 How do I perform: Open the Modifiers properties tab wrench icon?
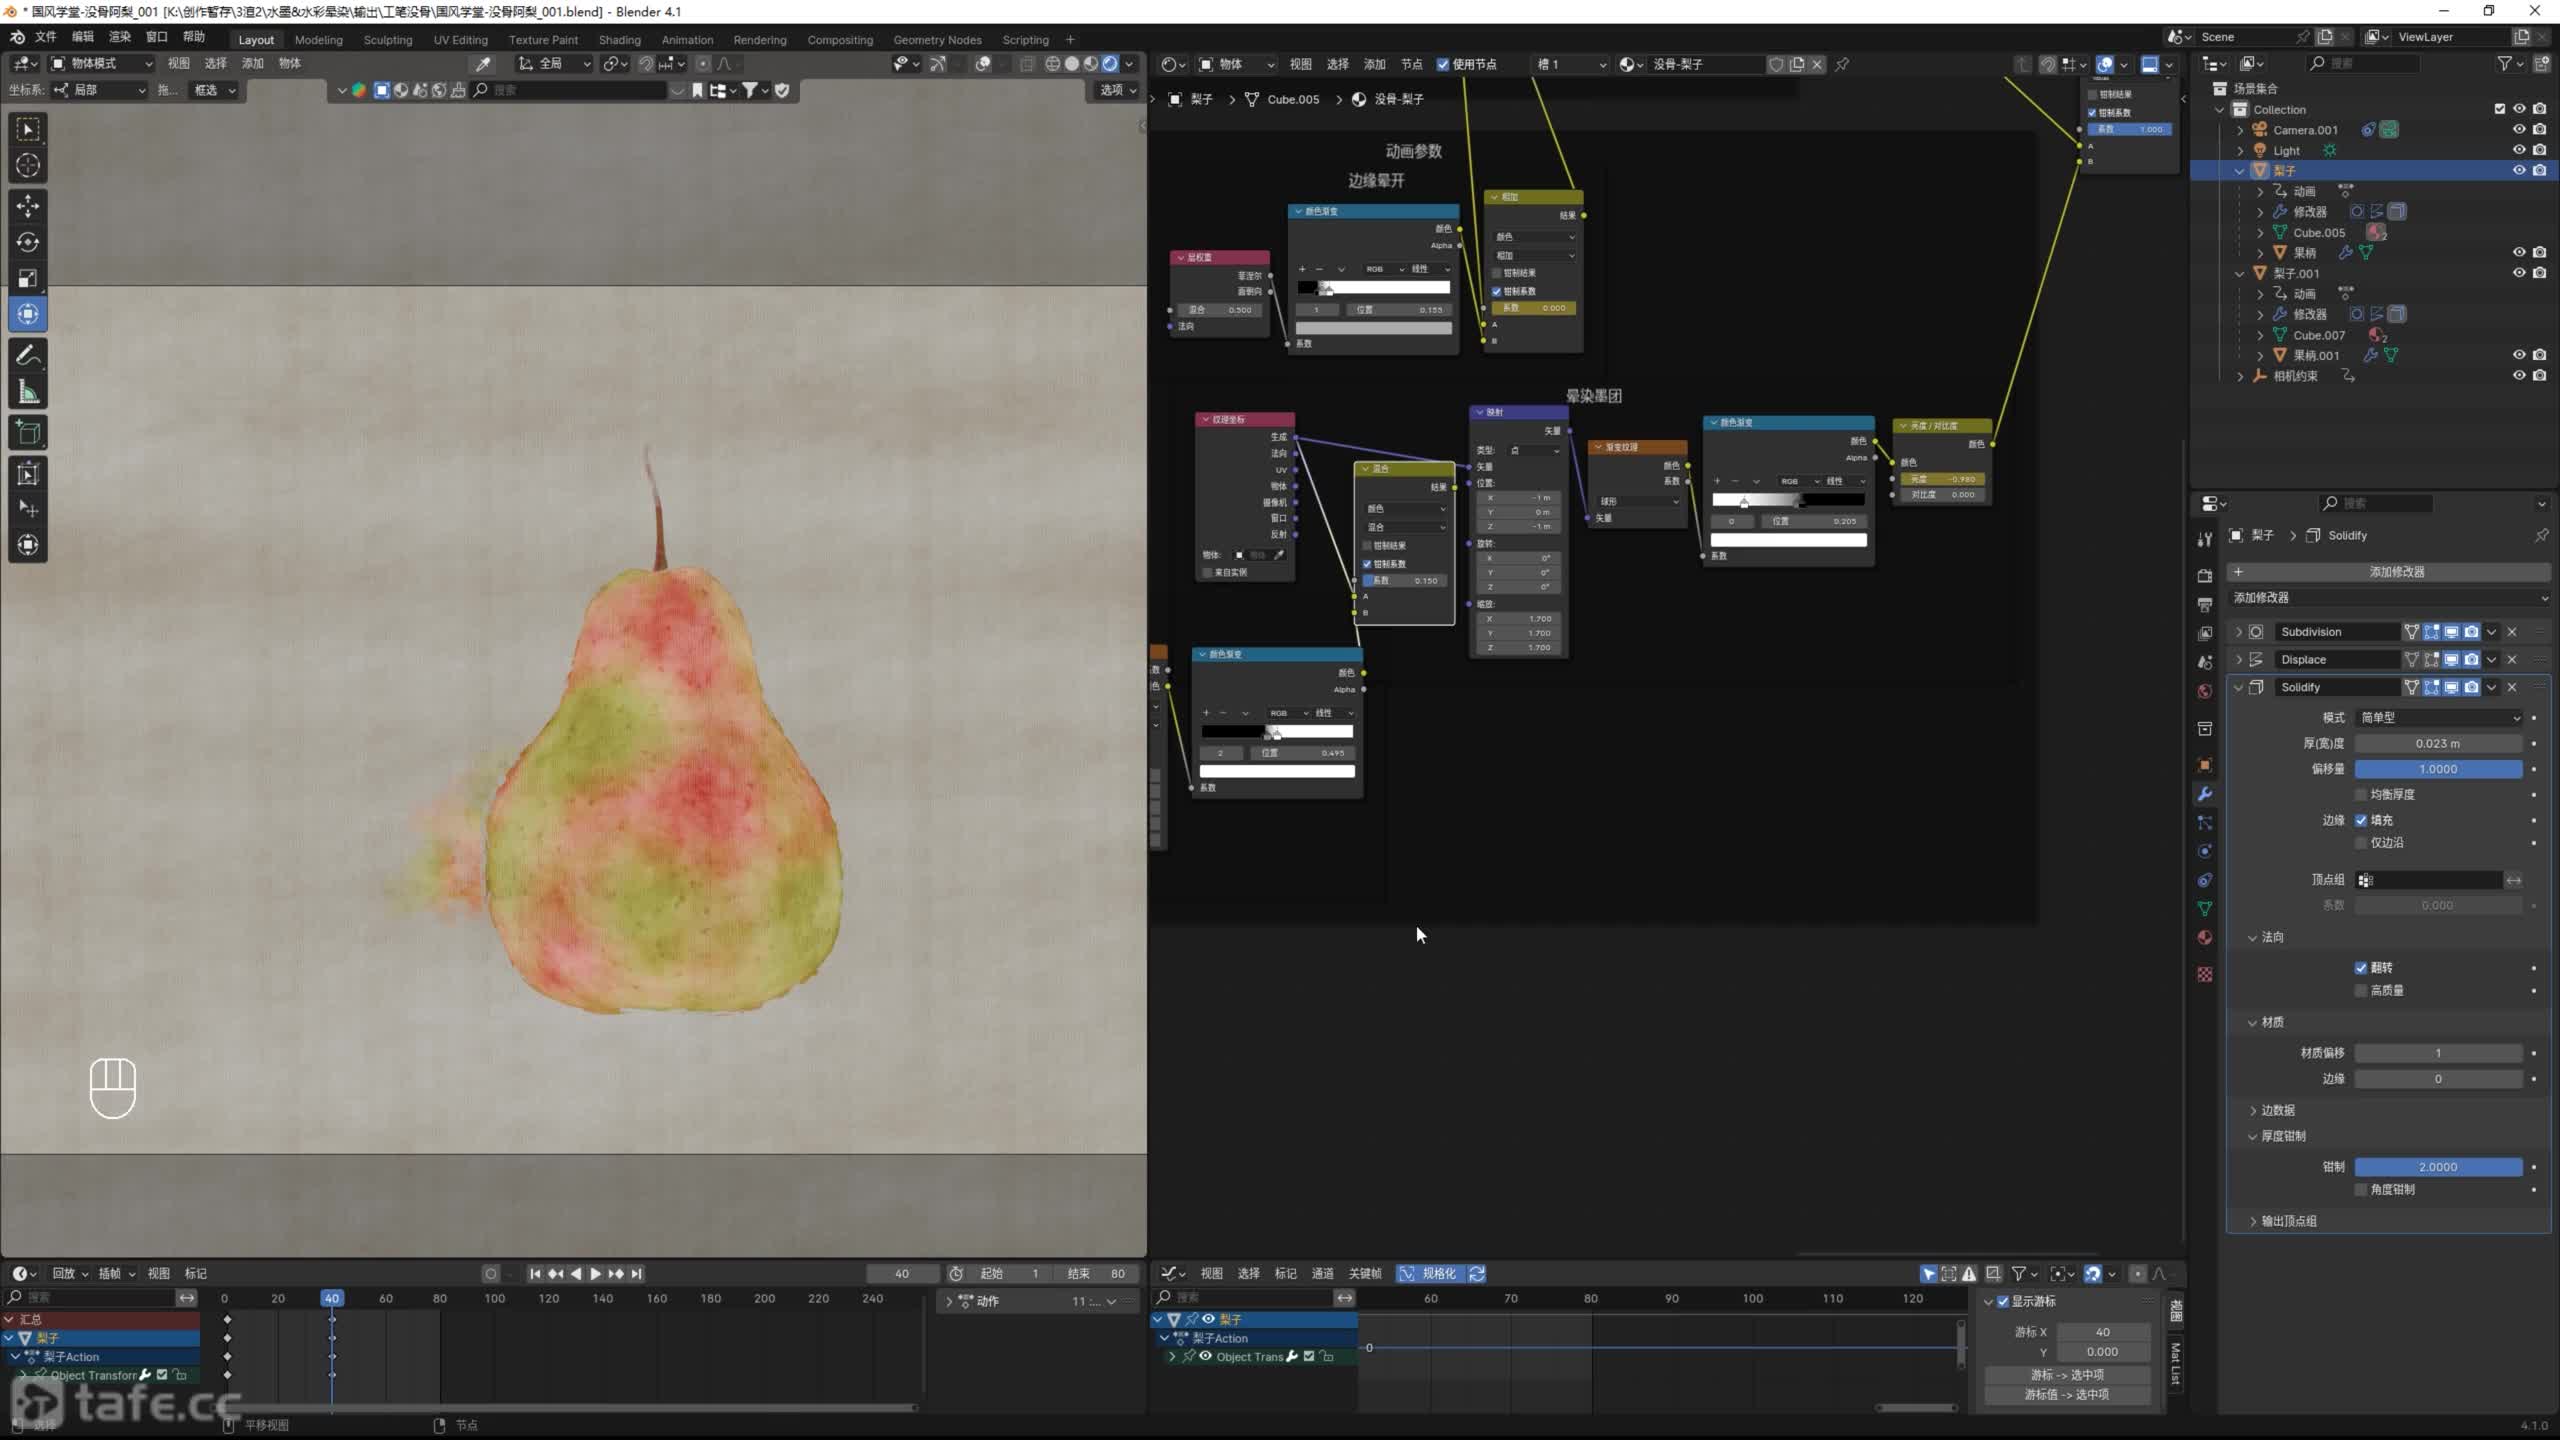[x=2205, y=794]
